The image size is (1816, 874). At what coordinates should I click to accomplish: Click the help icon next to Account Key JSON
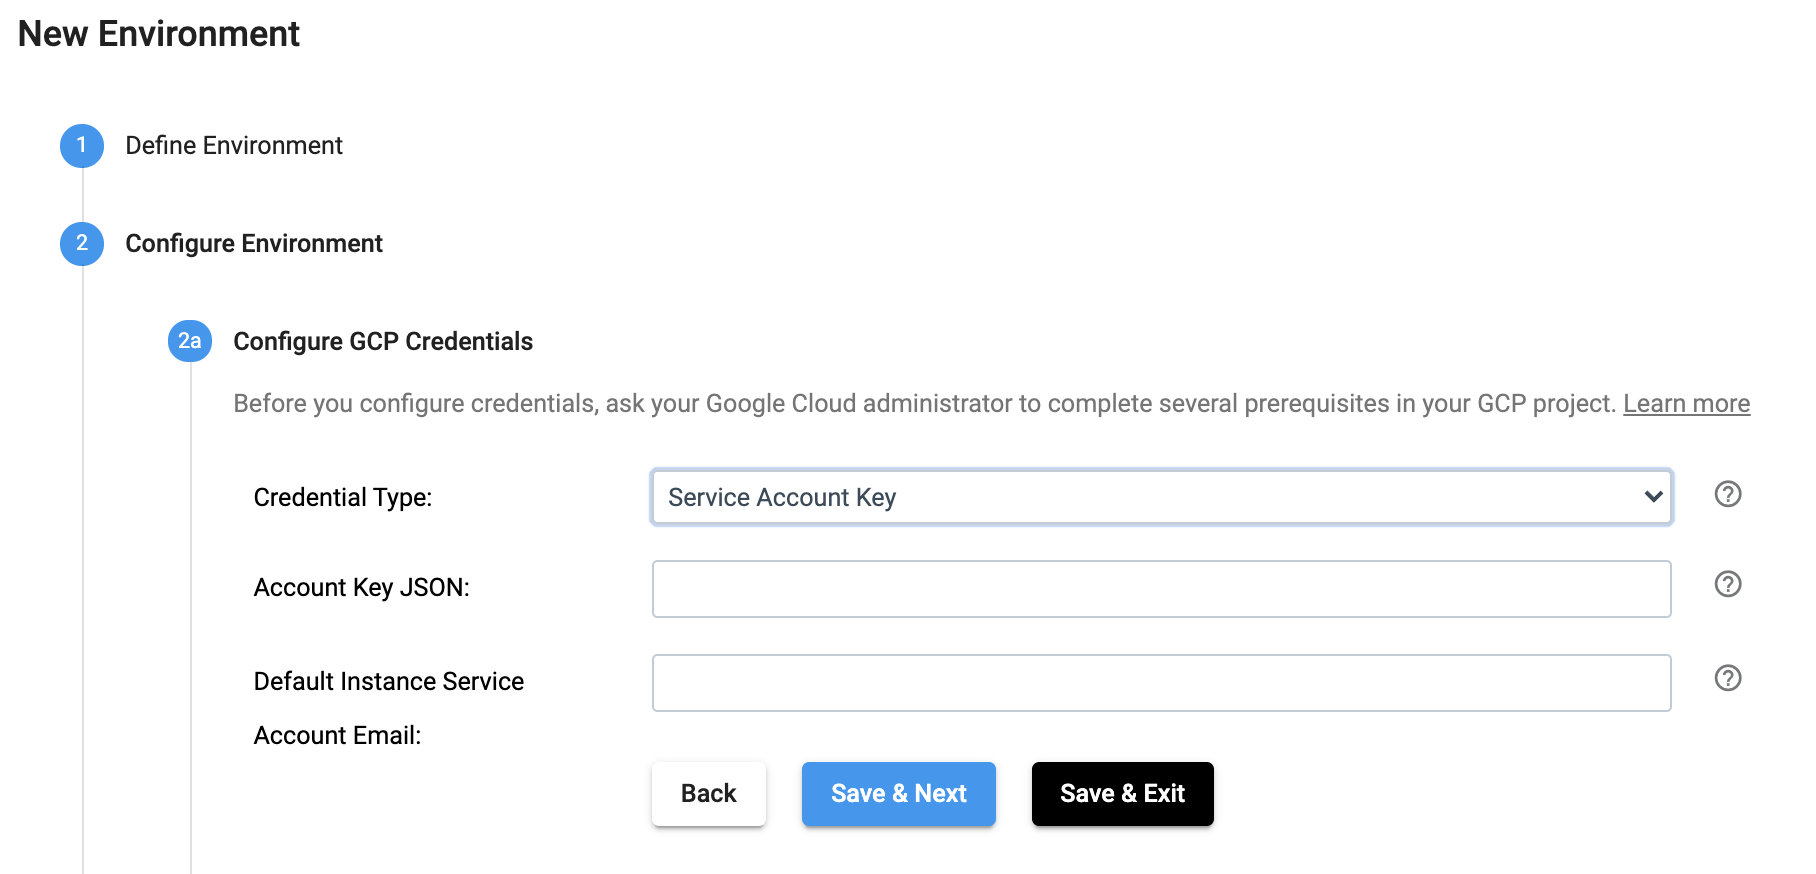pyautogui.click(x=1727, y=584)
